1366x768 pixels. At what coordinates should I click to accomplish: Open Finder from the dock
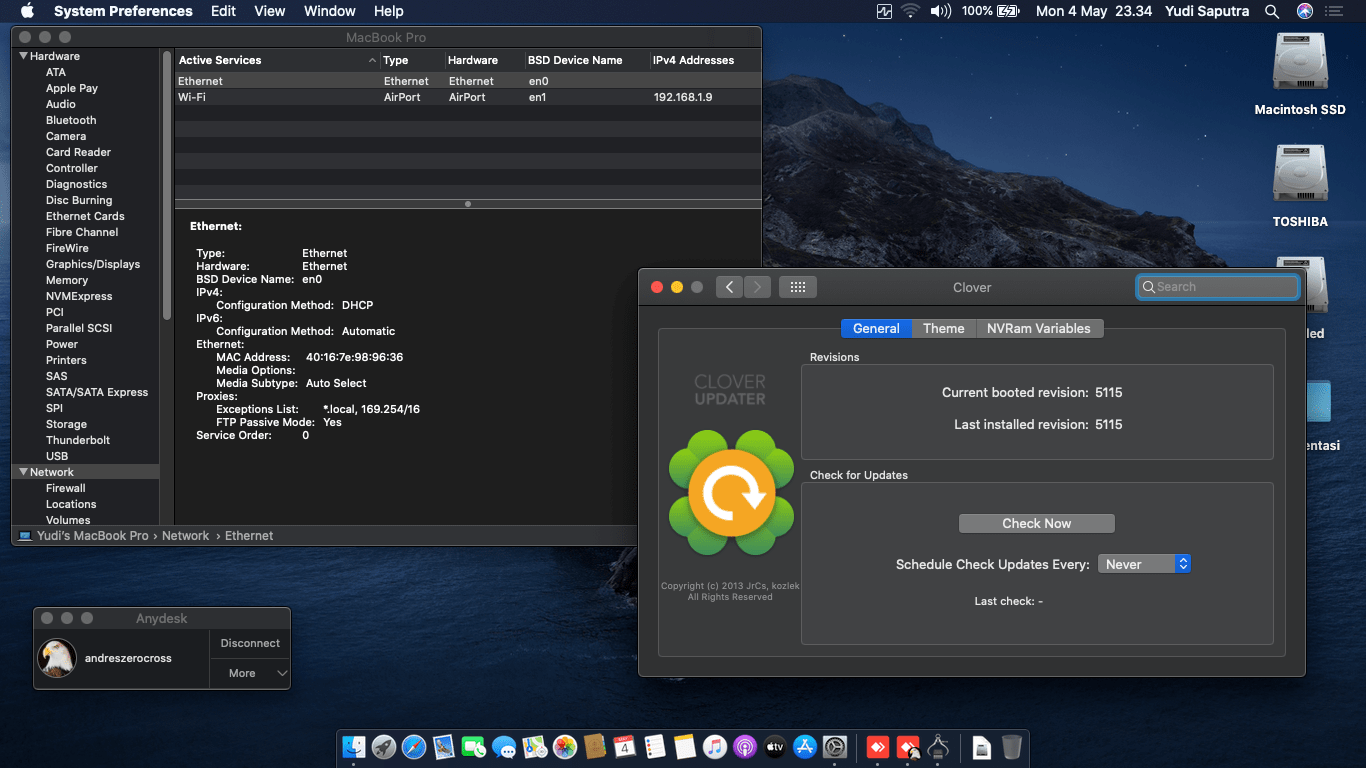click(354, 747)
